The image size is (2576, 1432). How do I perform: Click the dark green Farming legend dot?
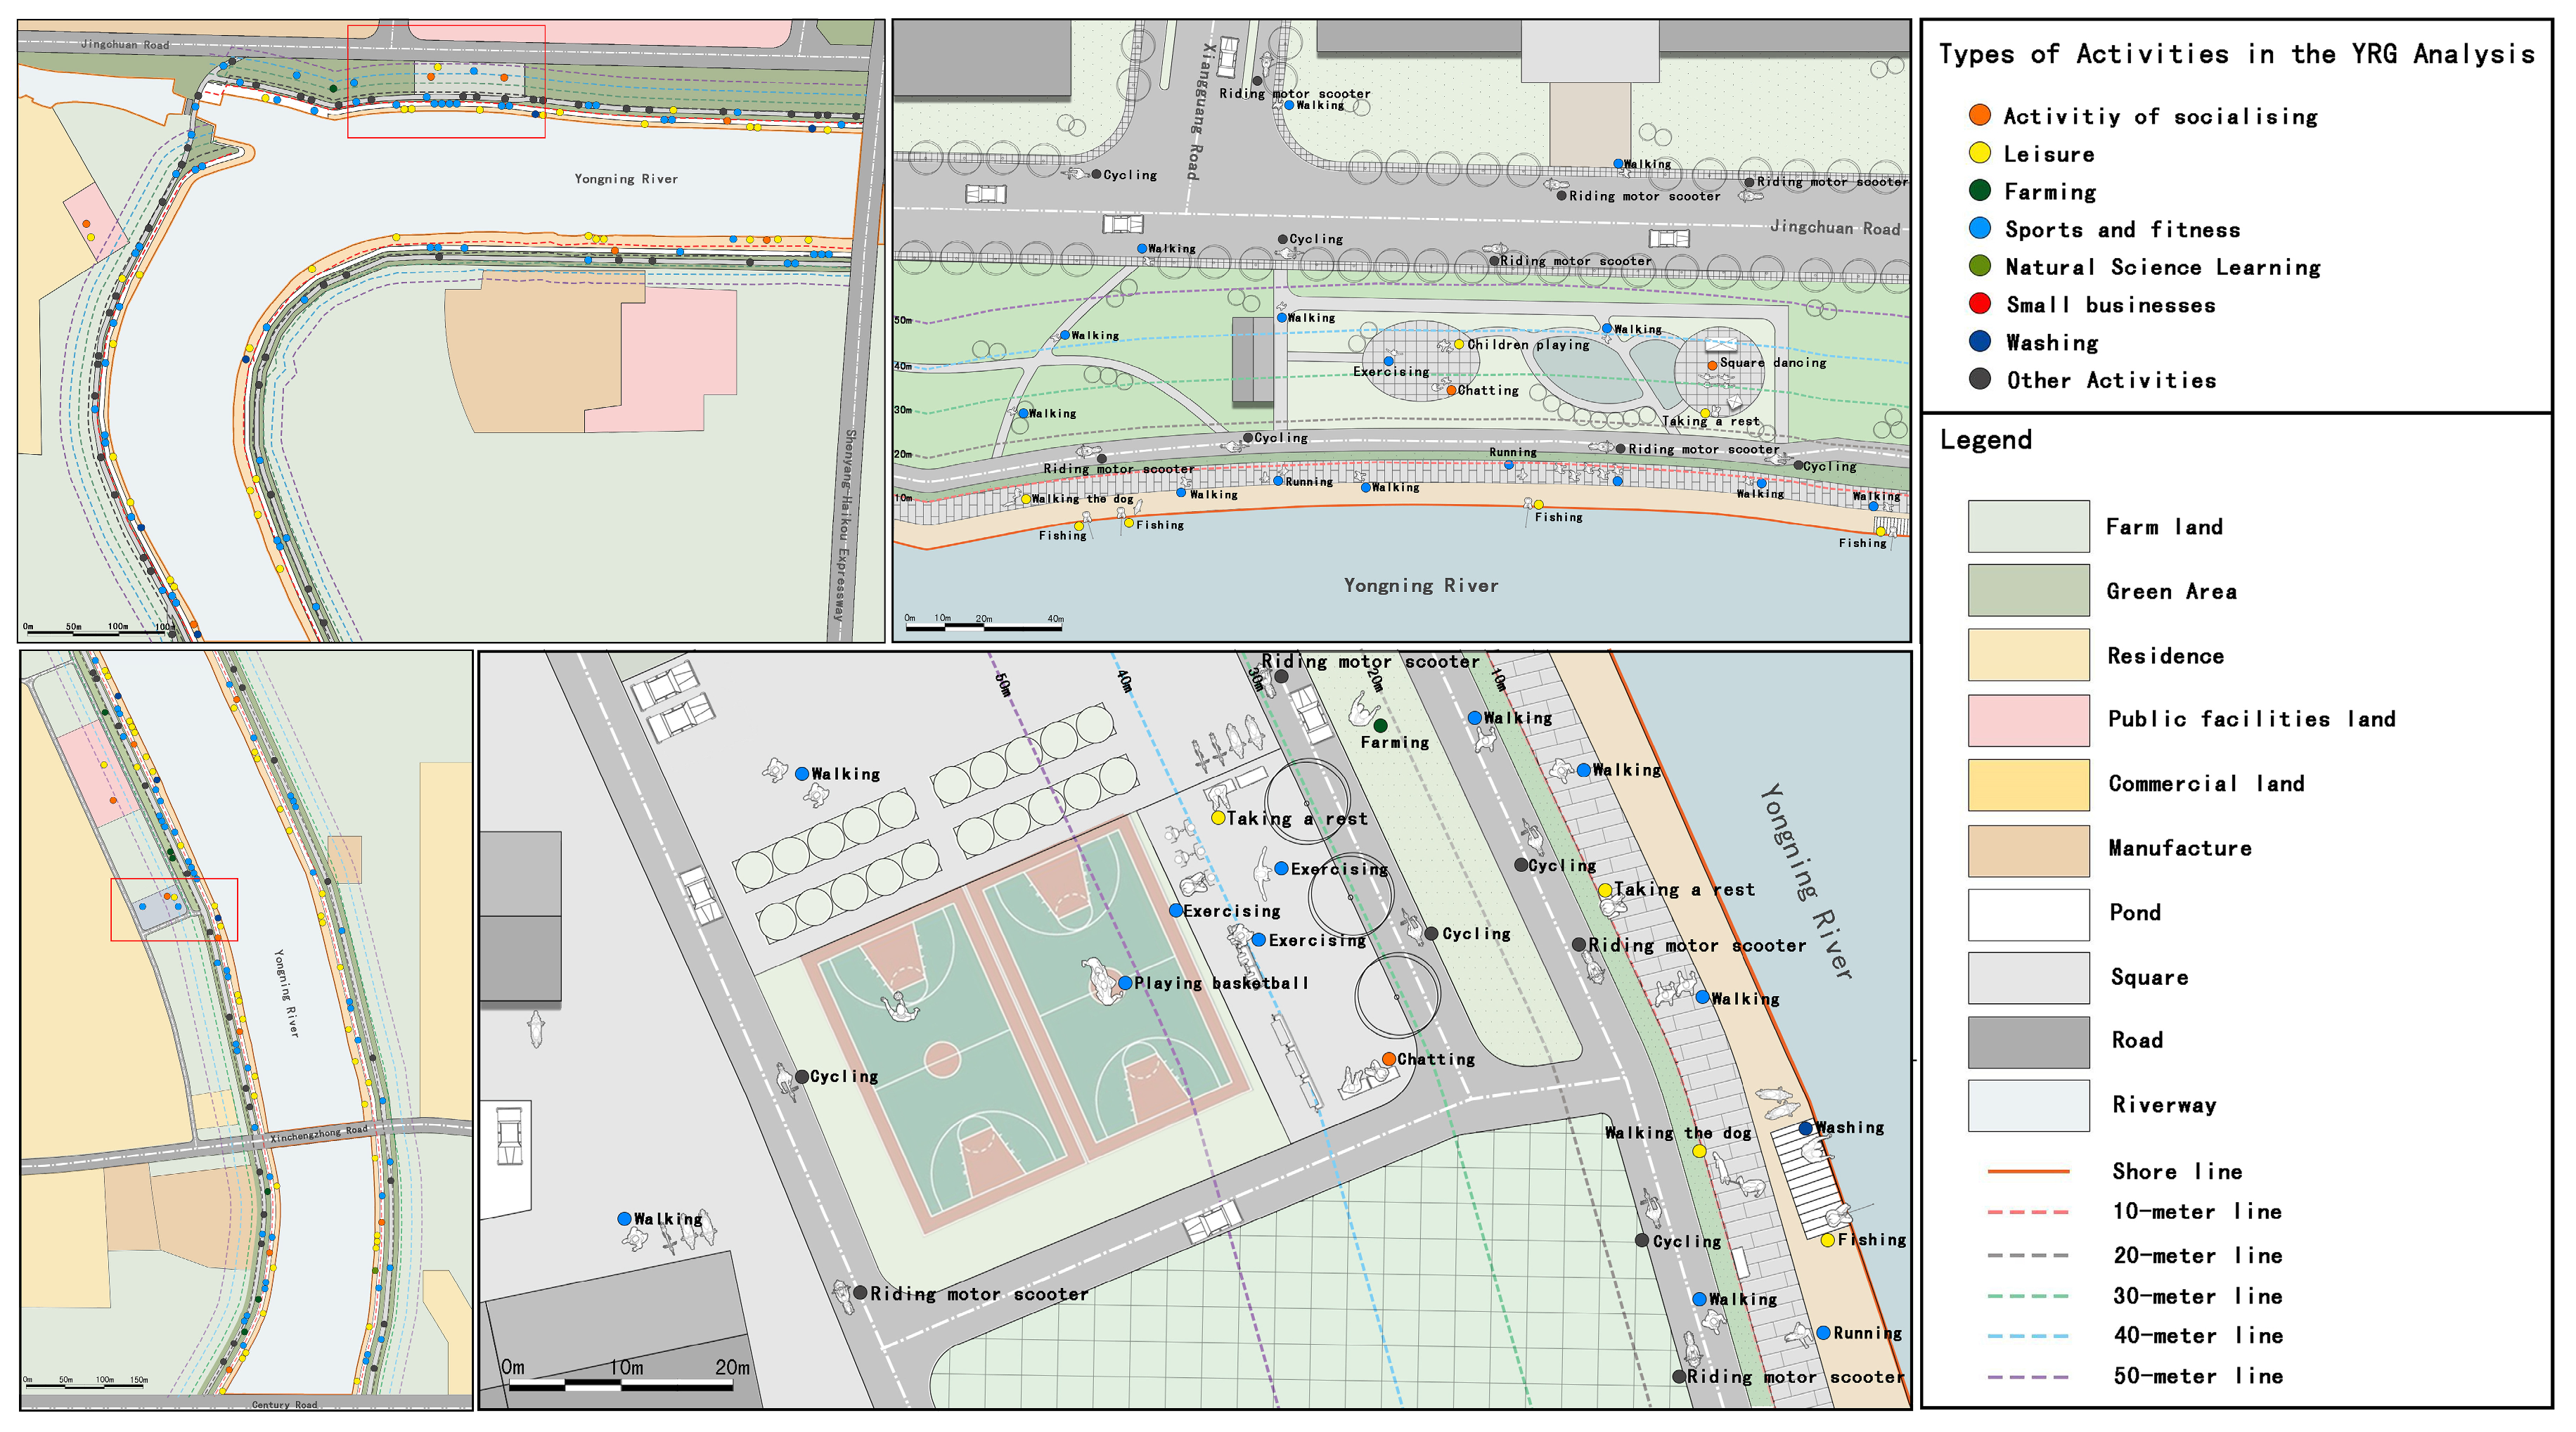point(1979,190)
